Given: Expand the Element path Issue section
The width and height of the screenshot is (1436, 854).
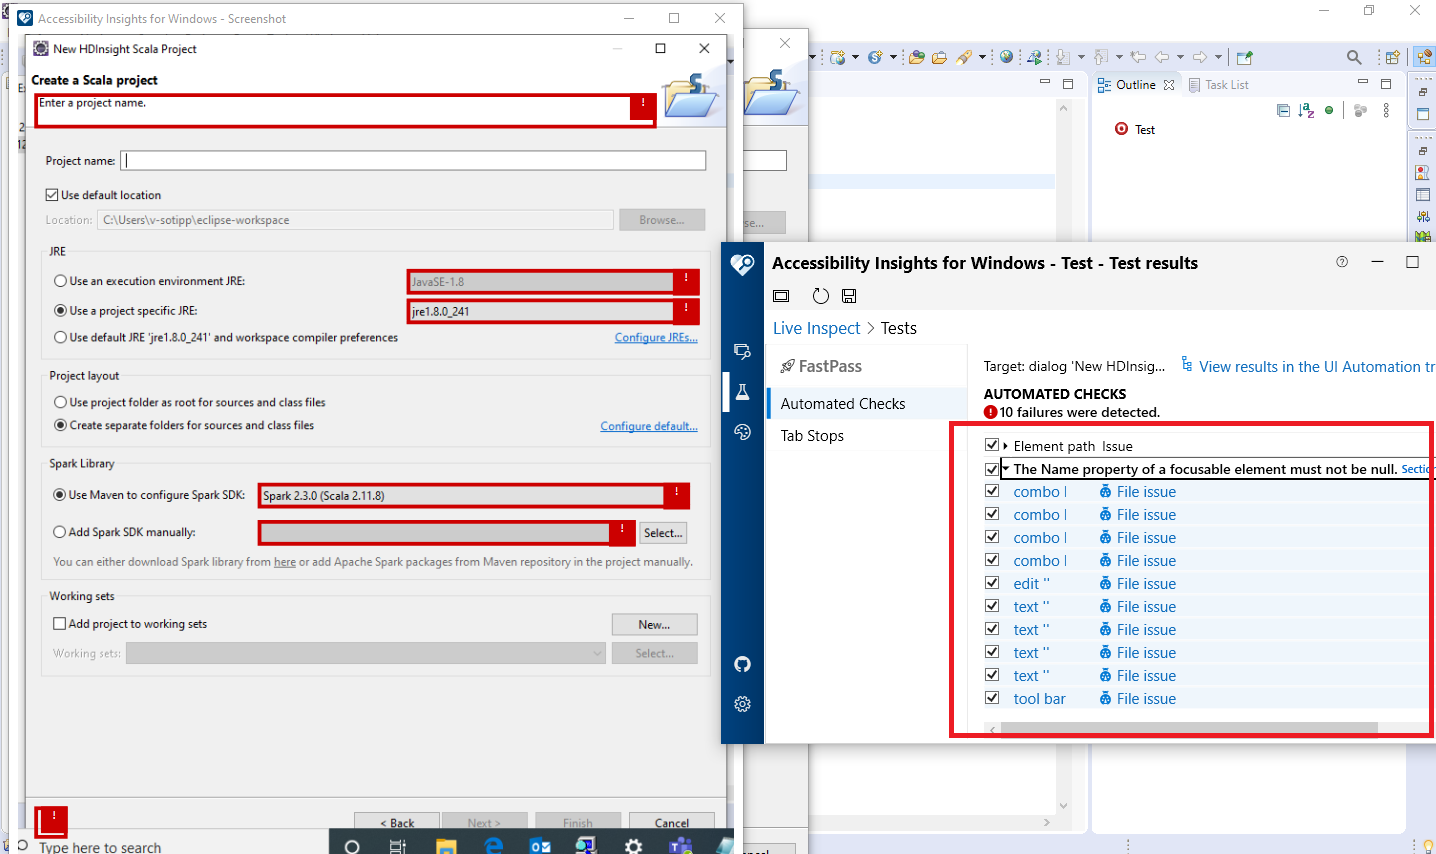Looking at the screenshot, I should [x=1006, y=445].
